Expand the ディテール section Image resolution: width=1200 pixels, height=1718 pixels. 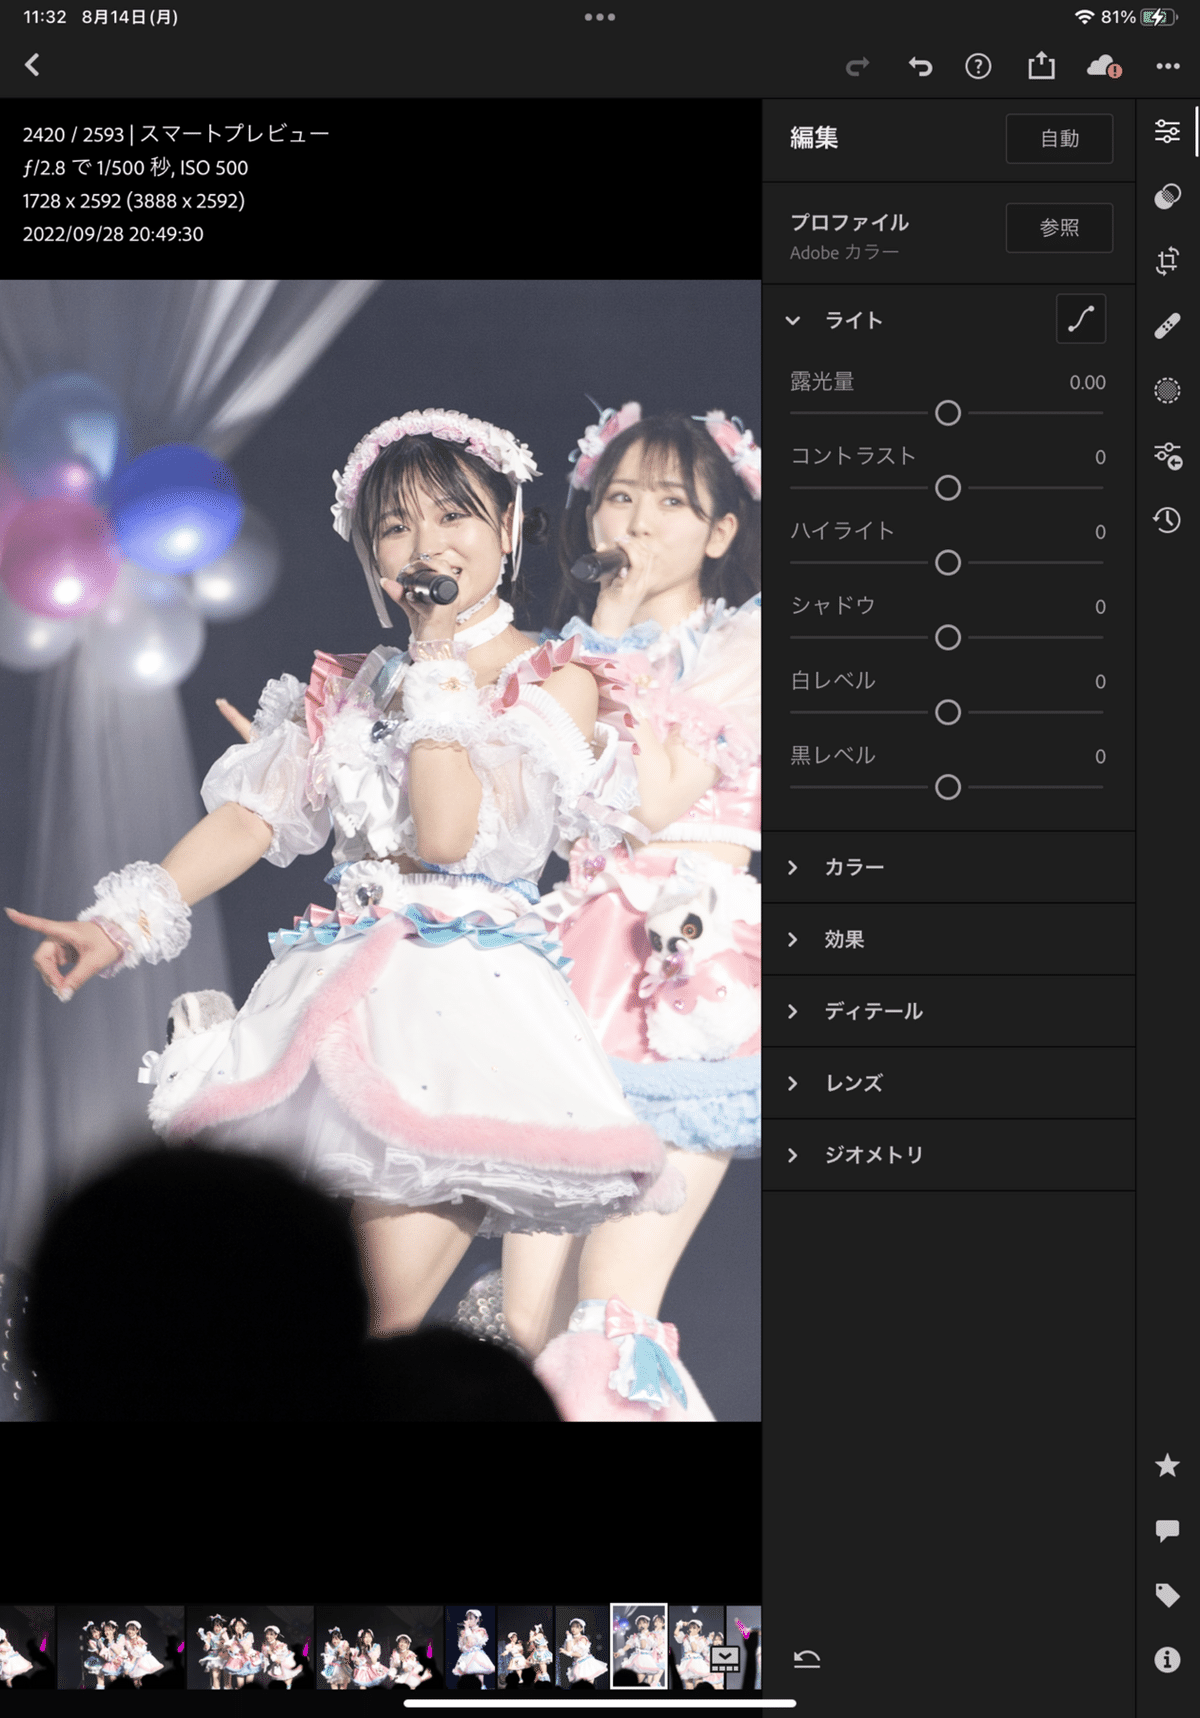948,1012
